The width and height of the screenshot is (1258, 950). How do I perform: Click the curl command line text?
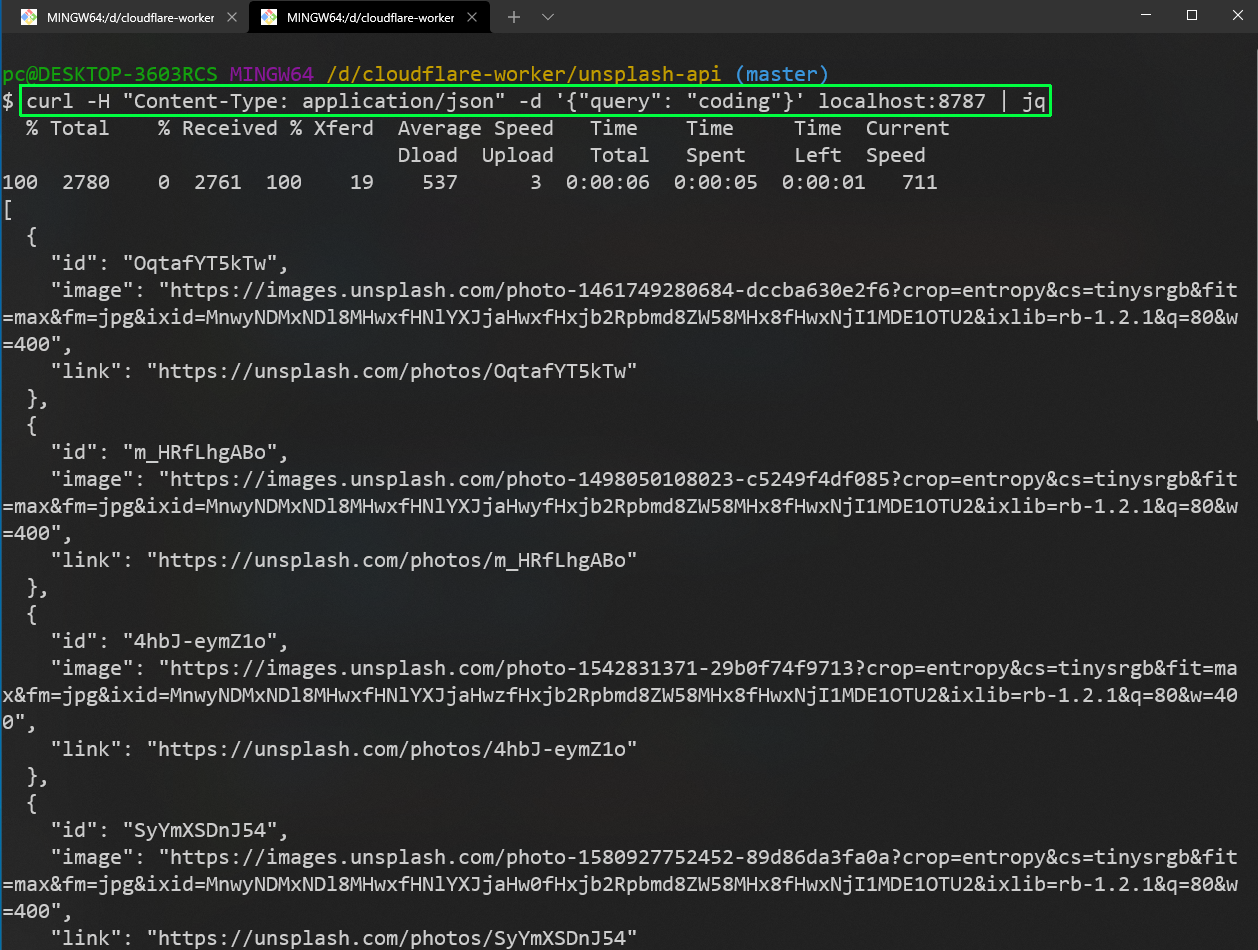click(535, 101)
